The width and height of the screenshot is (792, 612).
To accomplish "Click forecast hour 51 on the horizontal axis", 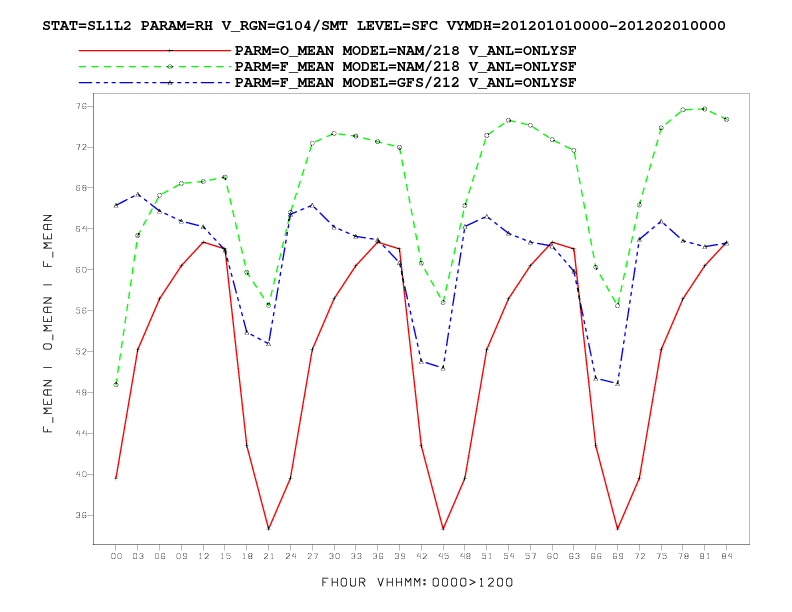I will tap(487, 556).
